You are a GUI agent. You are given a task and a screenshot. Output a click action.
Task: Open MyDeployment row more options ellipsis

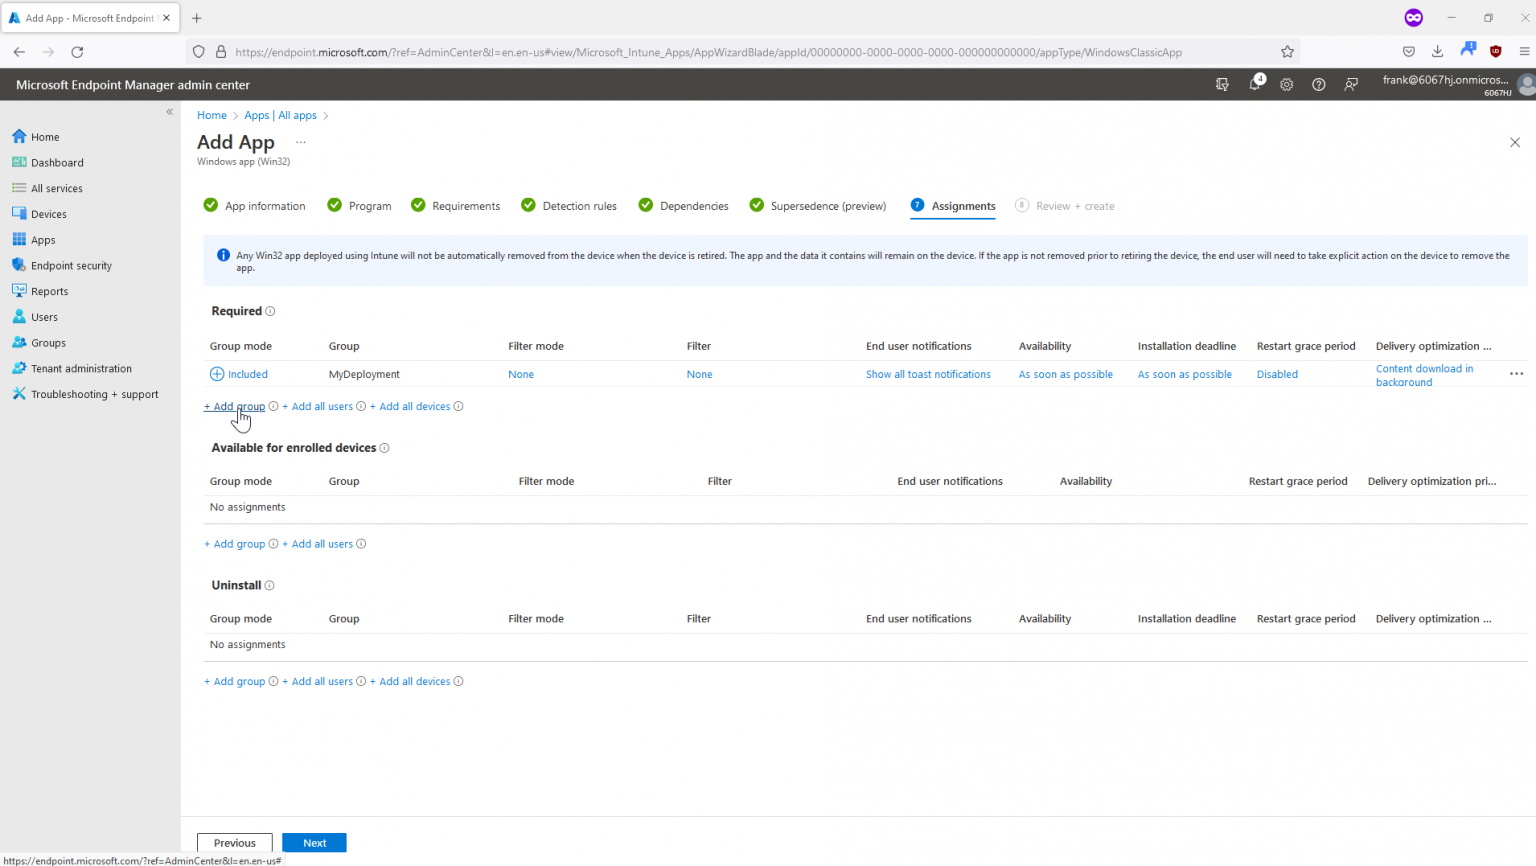click(x=1516, y=374)
